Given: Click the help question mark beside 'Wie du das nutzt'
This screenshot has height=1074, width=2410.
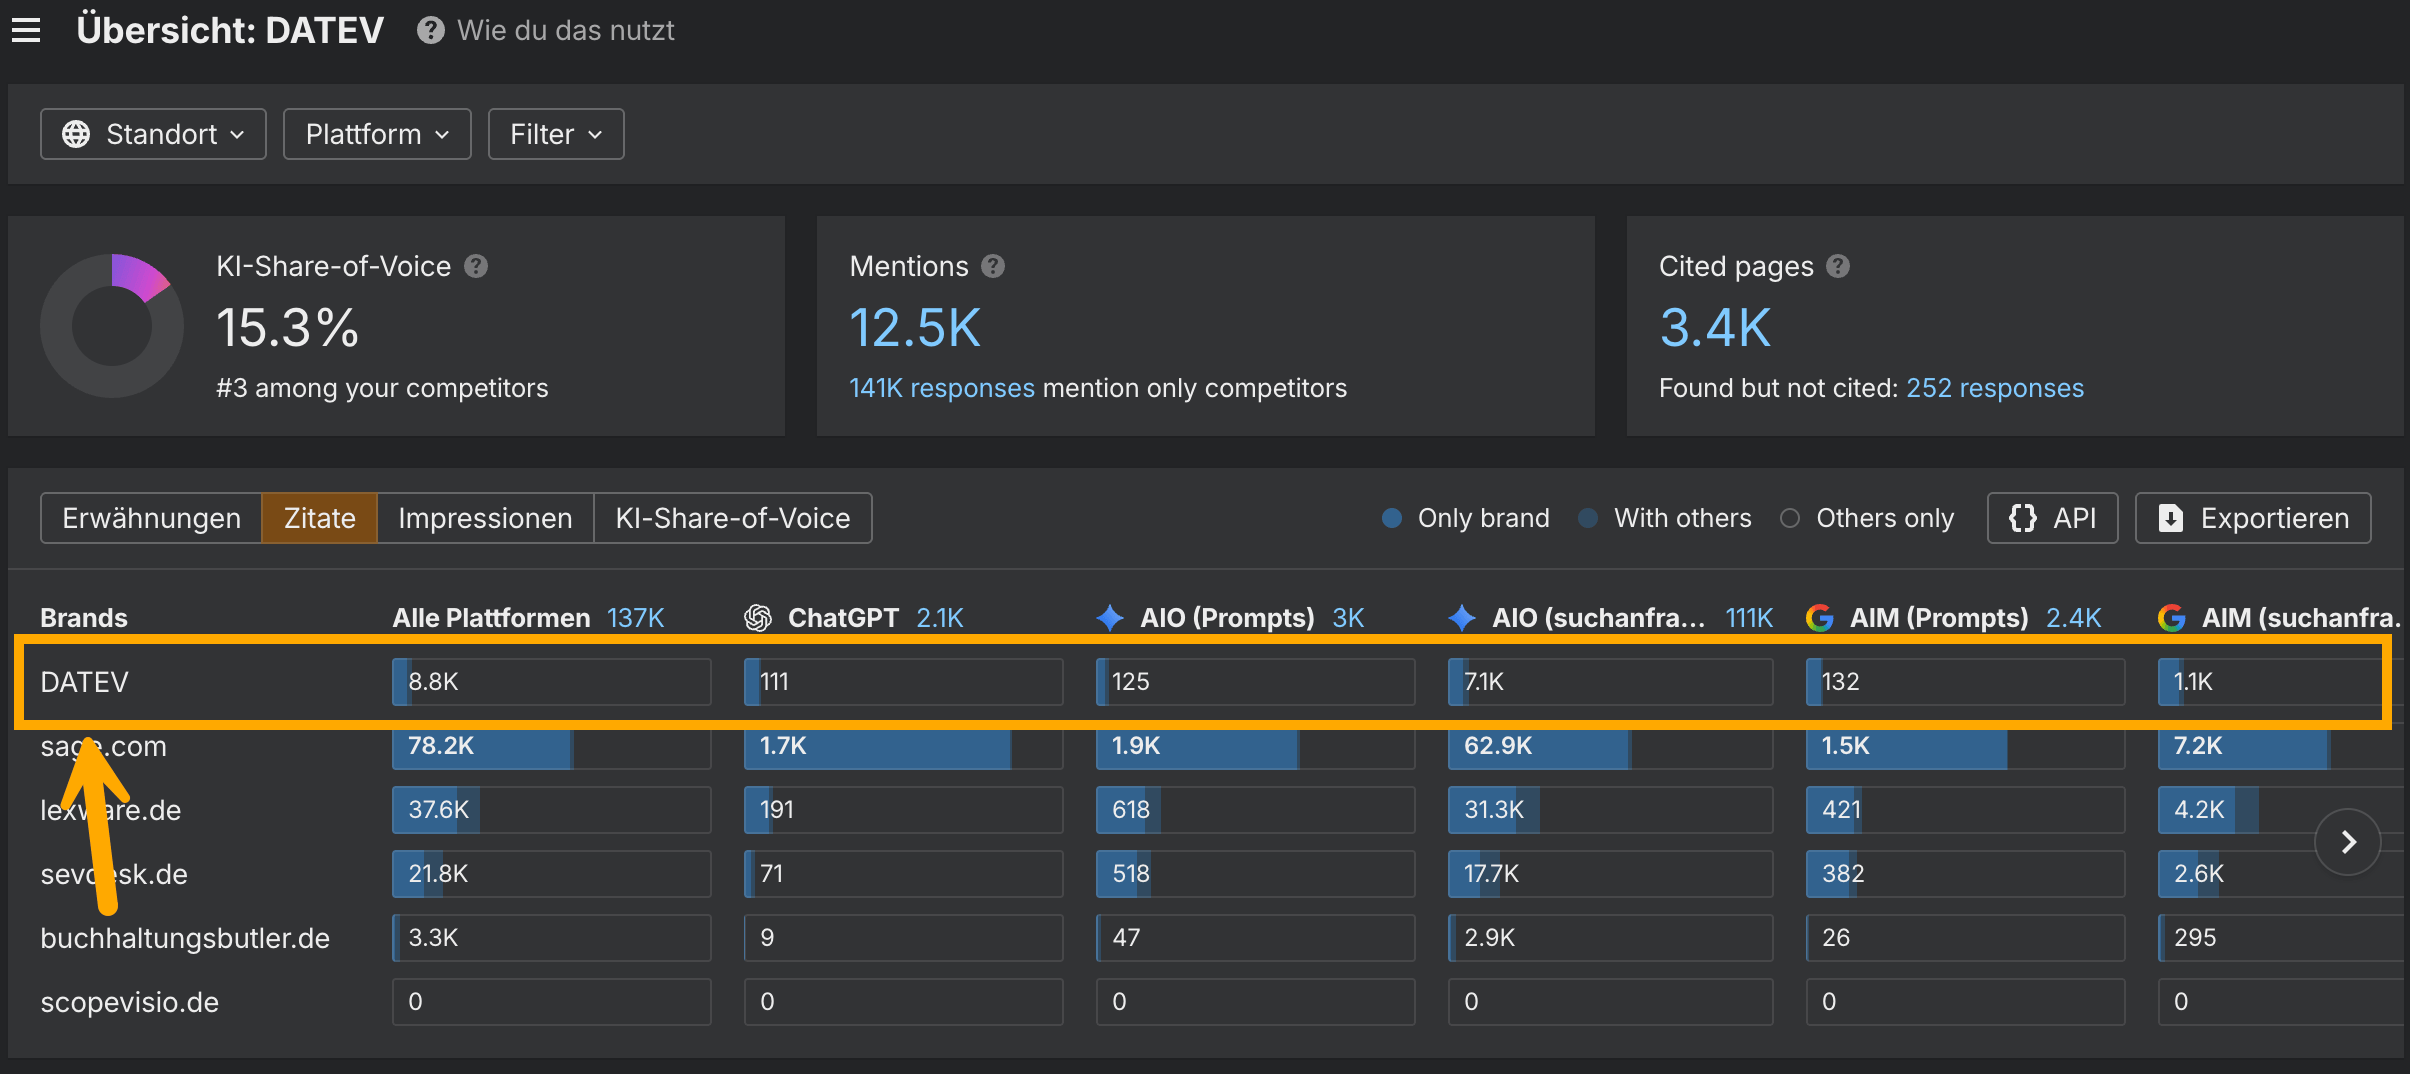Looking at the screenshot, I should pos(431,31).
